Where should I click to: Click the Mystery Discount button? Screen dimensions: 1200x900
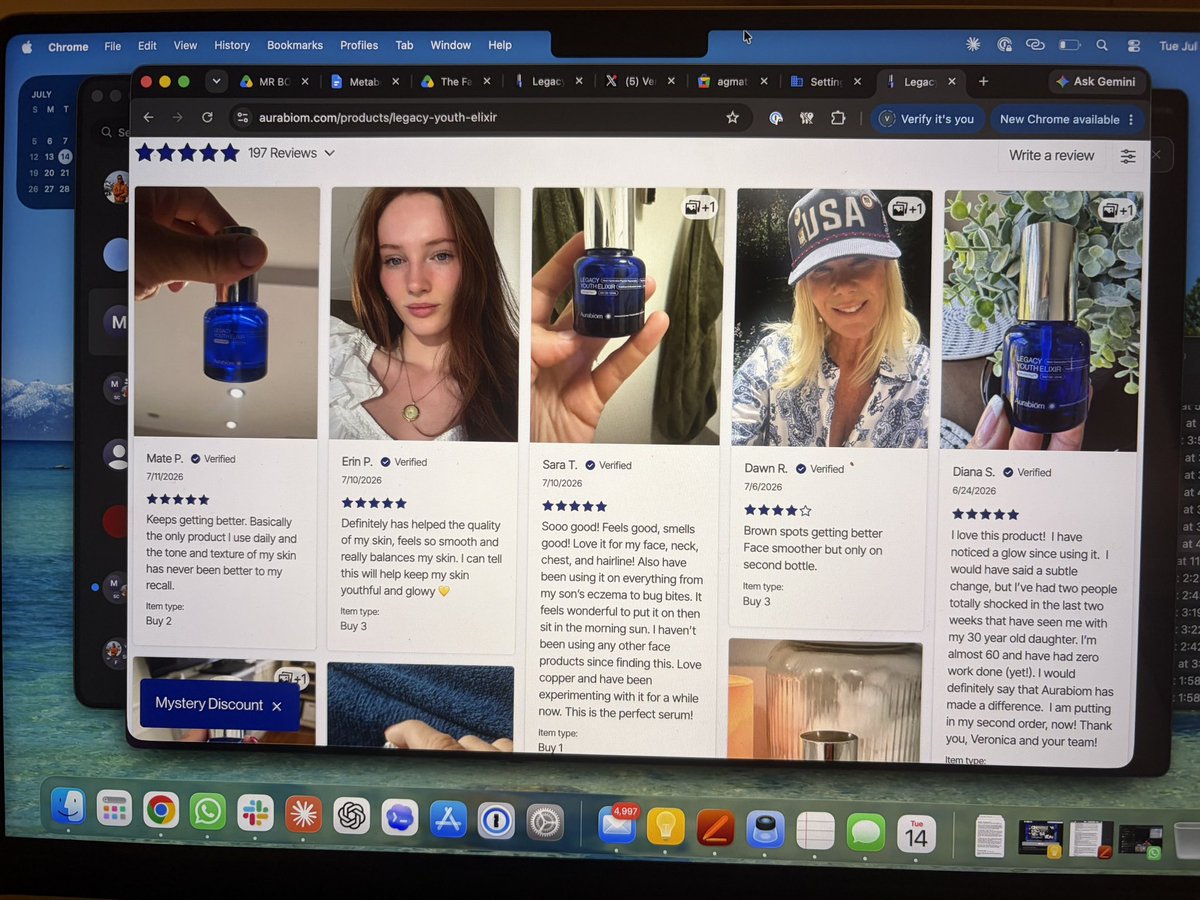click(x=209, y=704)
